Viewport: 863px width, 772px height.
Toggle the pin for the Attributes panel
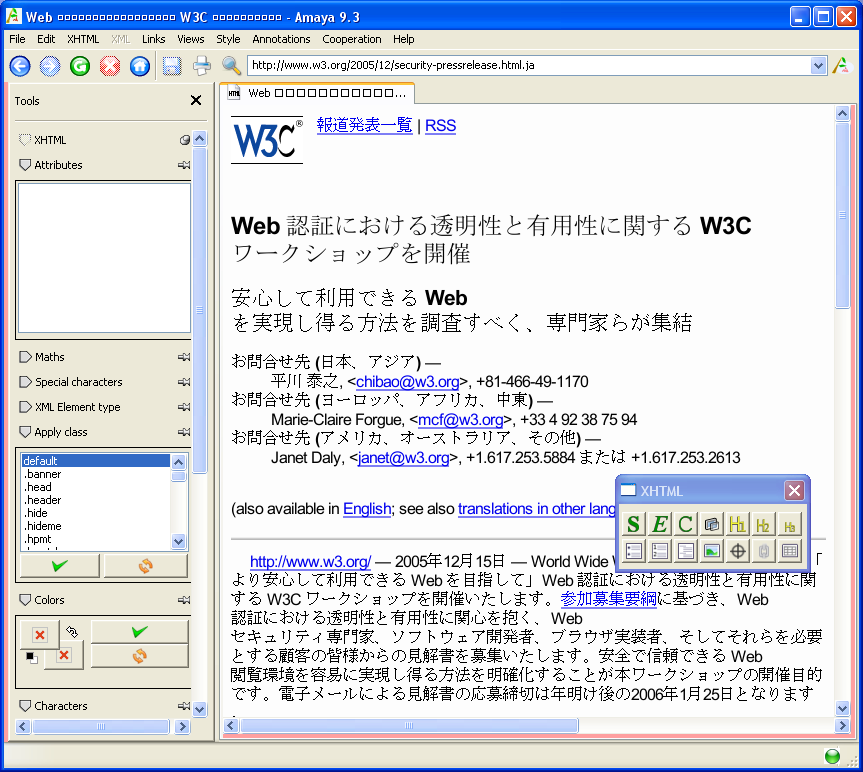point(184,165)
